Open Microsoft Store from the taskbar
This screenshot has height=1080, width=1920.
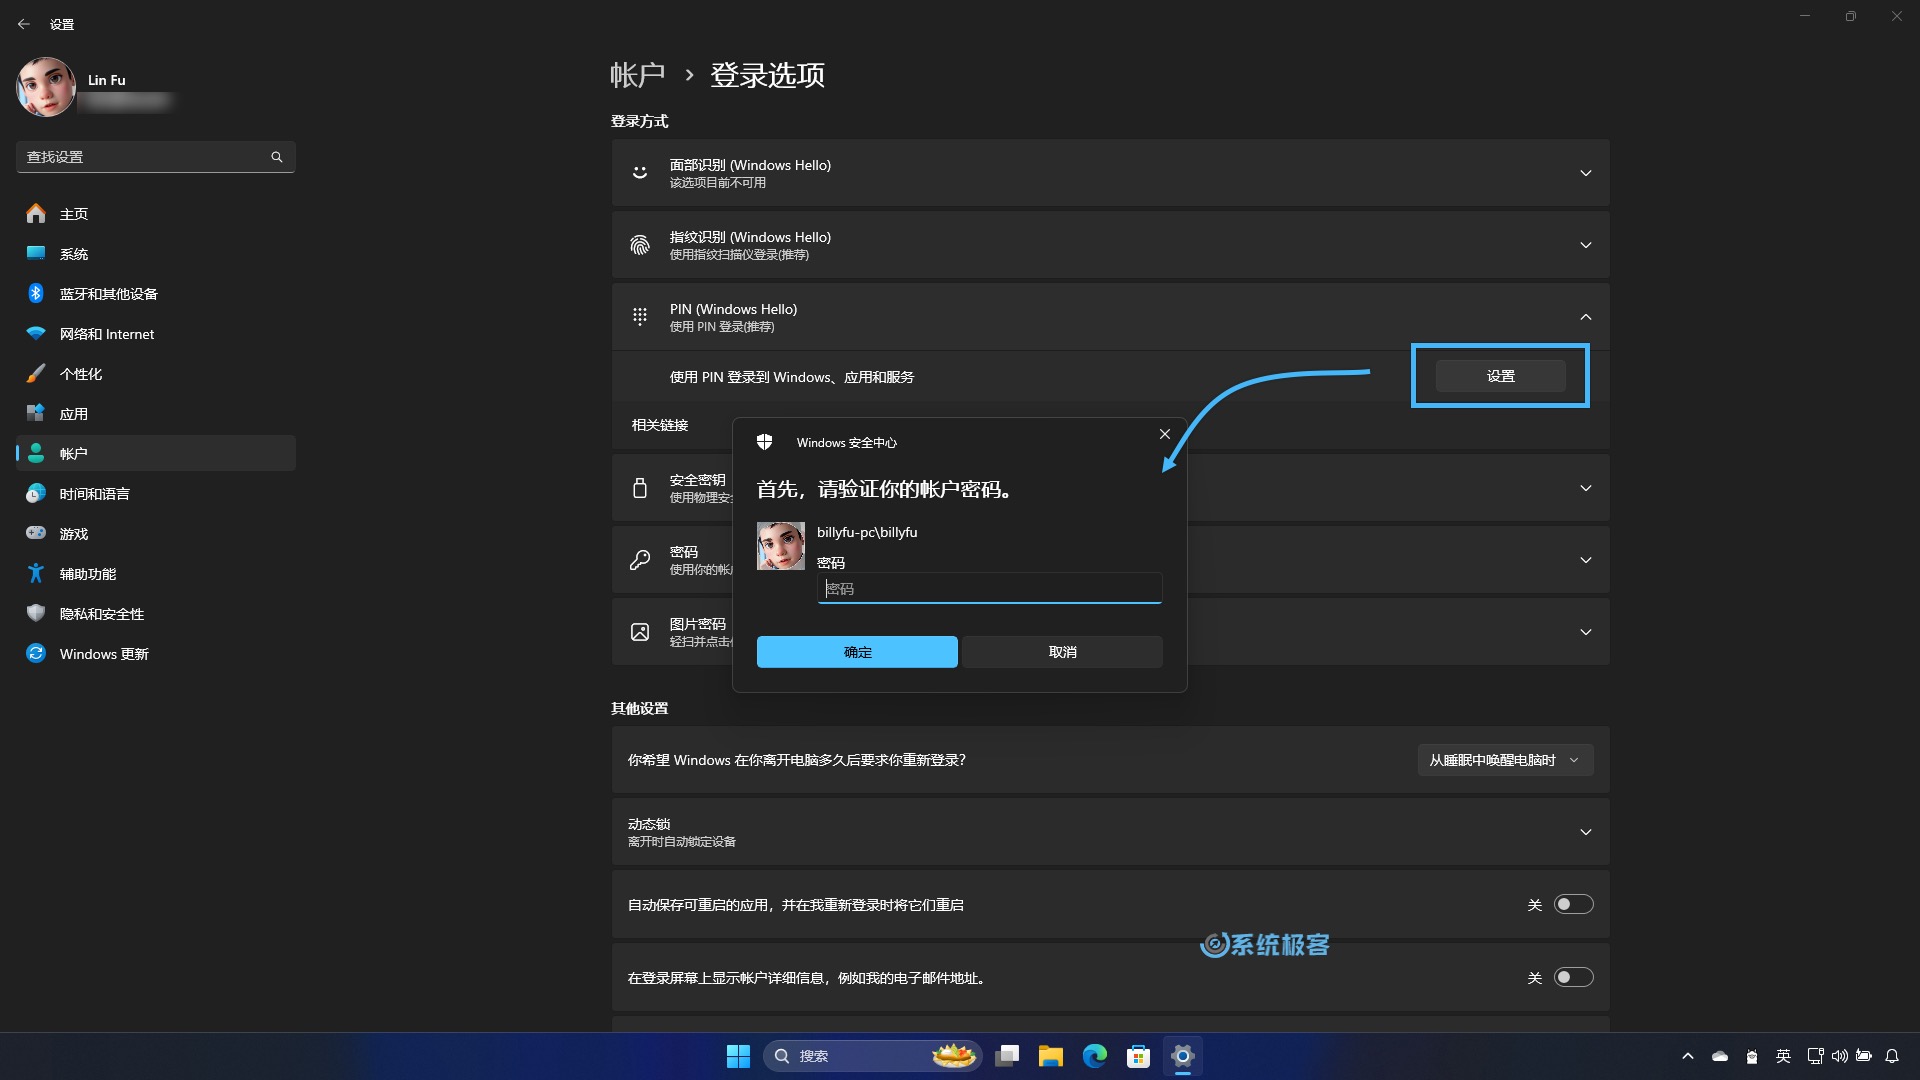(x=1138, y=1056)
